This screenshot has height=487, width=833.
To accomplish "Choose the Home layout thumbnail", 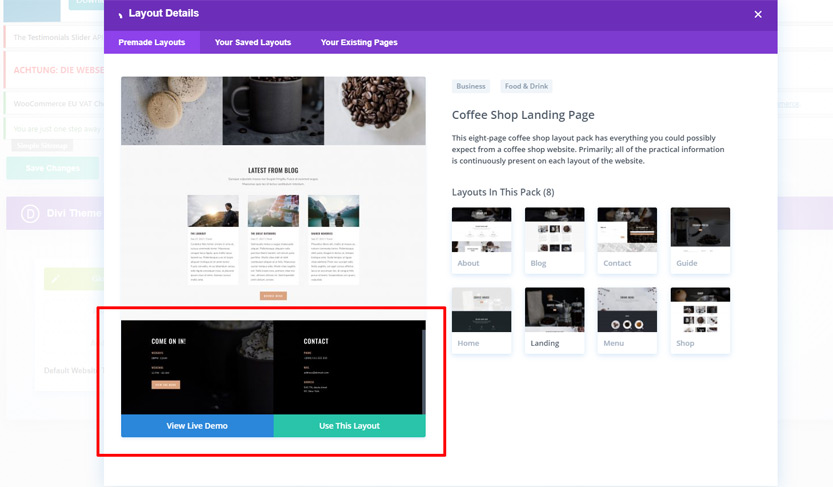I will tap(481, 320).
